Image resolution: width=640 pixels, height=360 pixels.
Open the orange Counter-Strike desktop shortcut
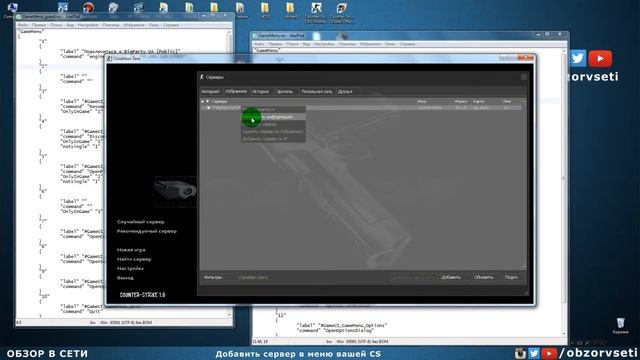coord(342,11)
